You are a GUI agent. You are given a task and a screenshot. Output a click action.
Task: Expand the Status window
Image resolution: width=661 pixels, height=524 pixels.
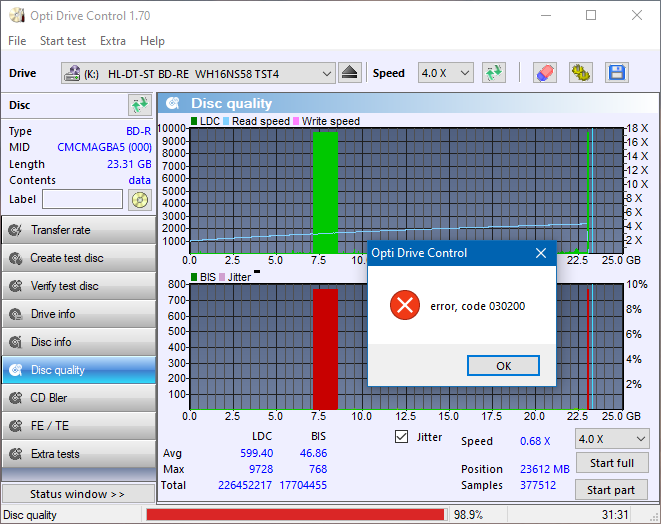pos(79,494)
